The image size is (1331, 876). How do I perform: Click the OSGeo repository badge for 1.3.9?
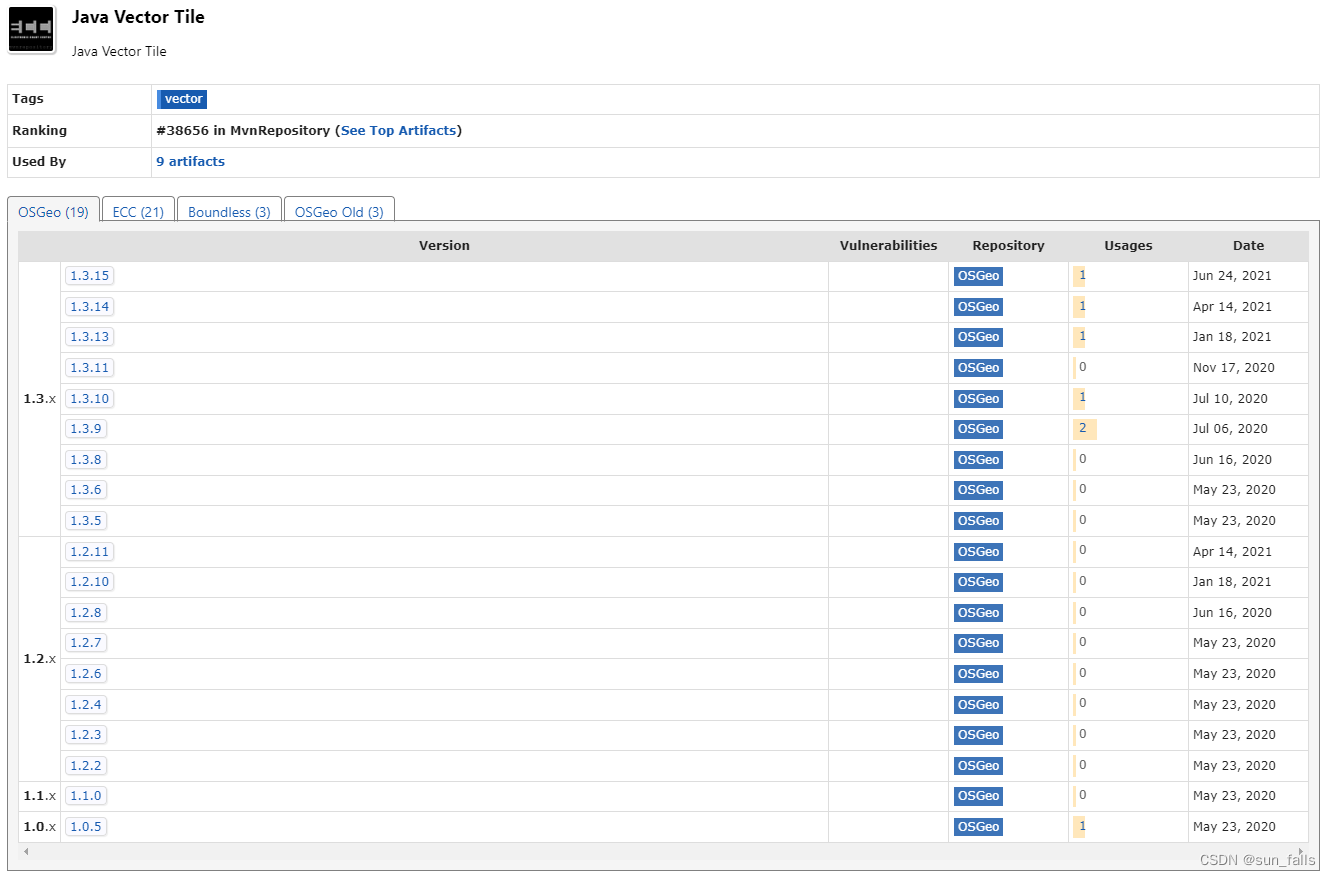click(978, 428)
